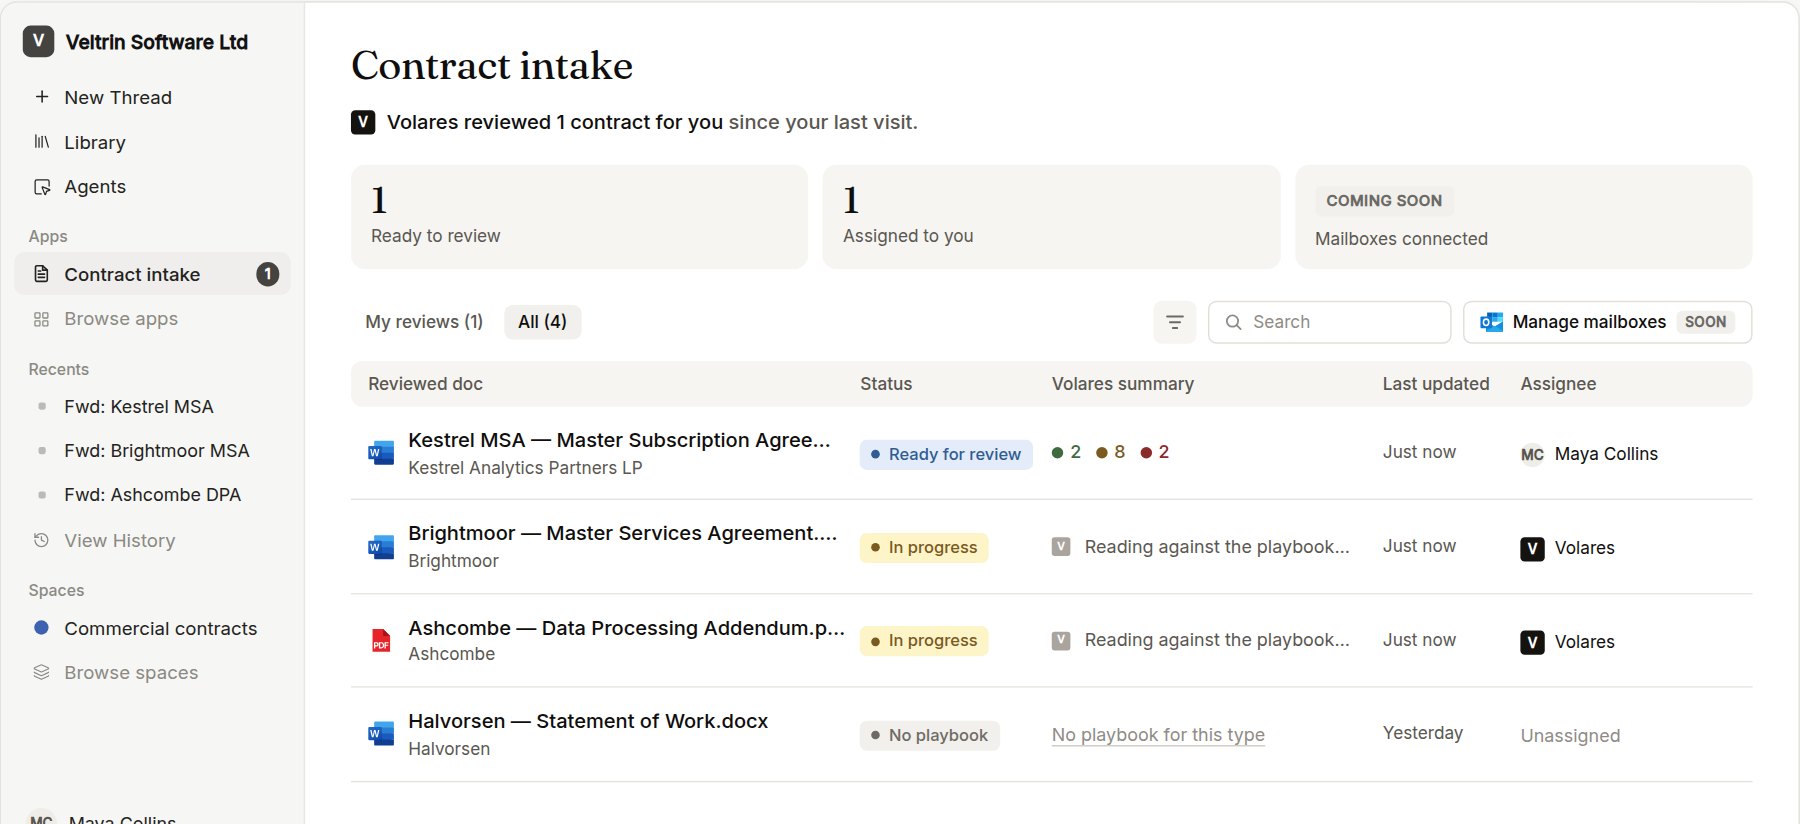Click the Manage mailboxes button
The width and height of the screenshot is (1800, 824).
1607,322
